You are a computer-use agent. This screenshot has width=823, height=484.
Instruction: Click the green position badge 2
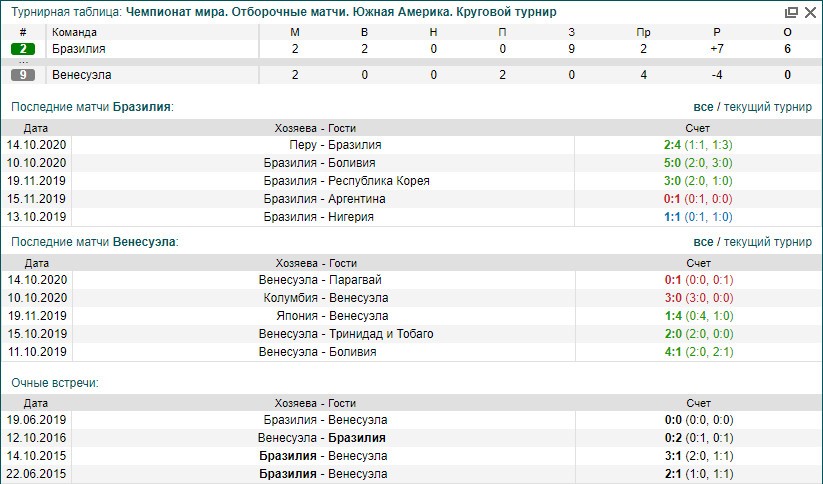[x=23, y=49]
